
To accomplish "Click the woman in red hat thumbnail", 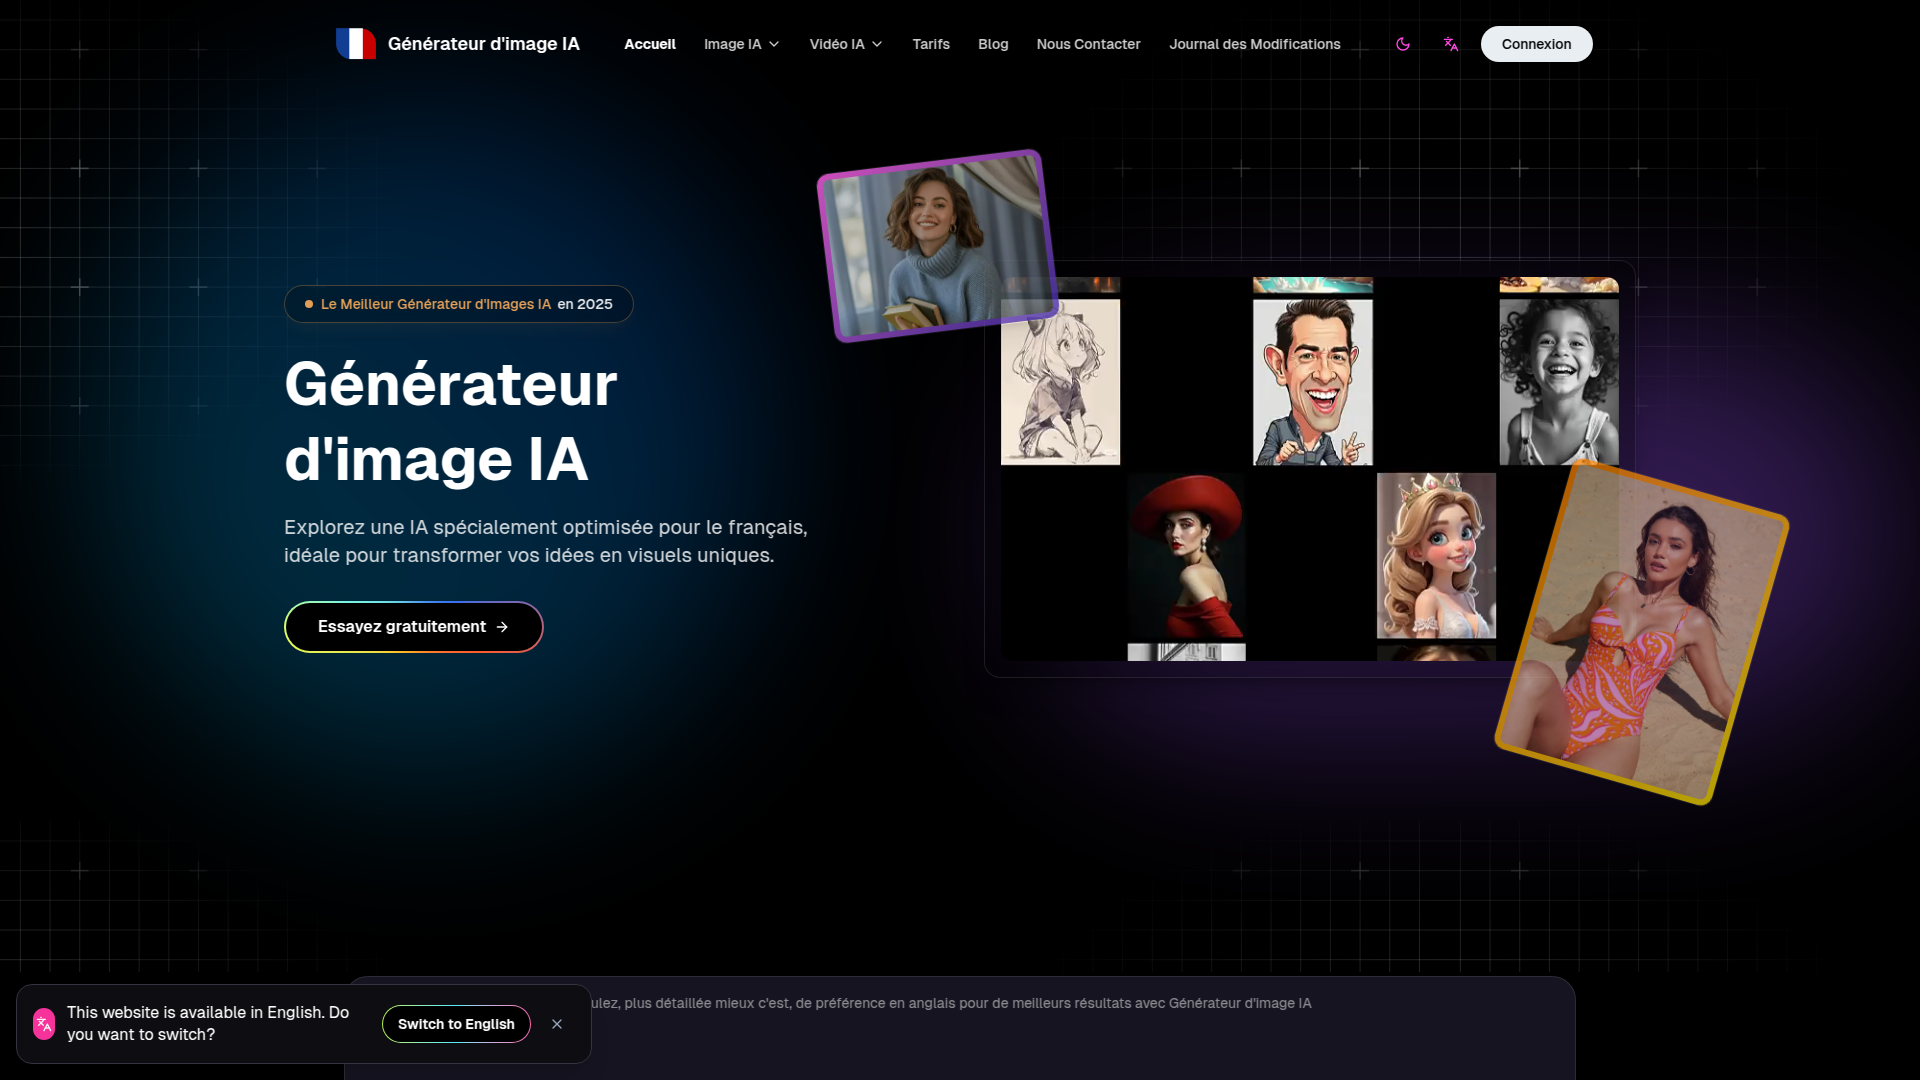I will (1186, 555).
